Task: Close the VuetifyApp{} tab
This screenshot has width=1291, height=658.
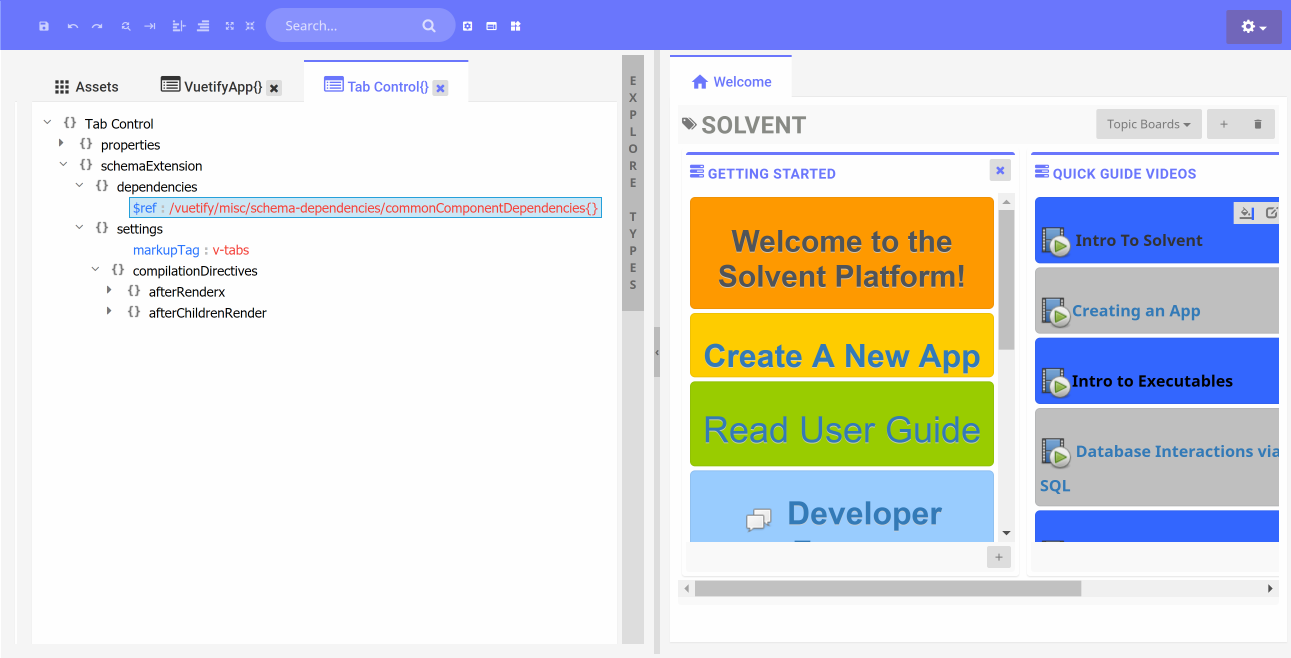Action: tap(274, 88)
